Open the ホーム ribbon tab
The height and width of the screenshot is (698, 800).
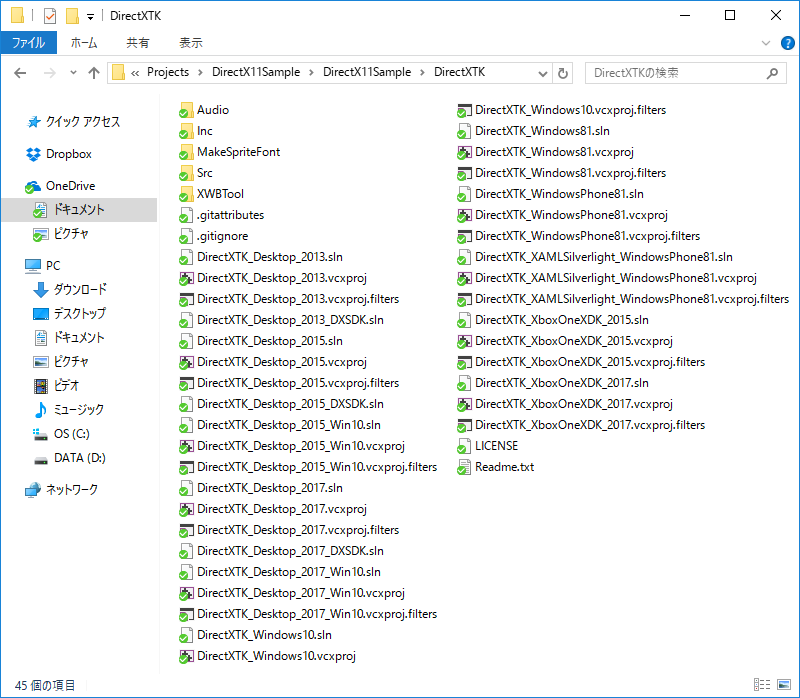pos(84,43)
